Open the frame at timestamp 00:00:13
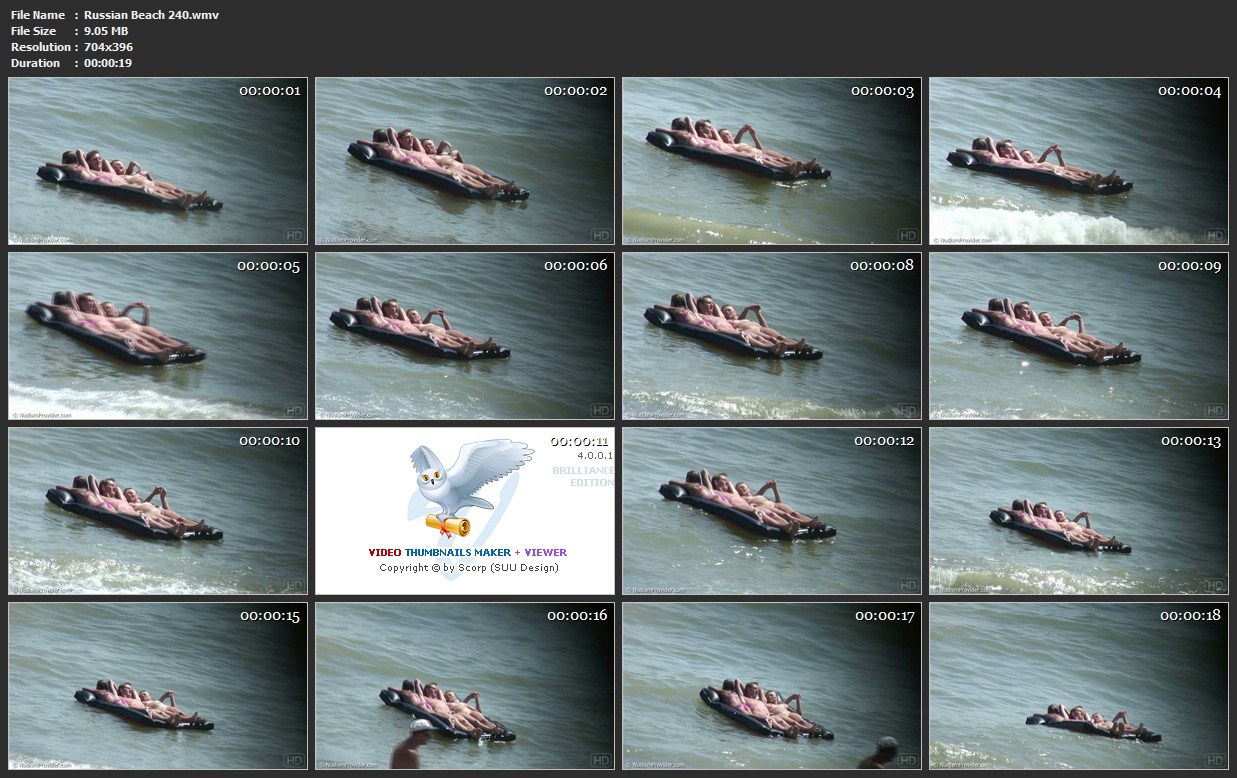The image size is (1237, 778). pos(1078,511)
